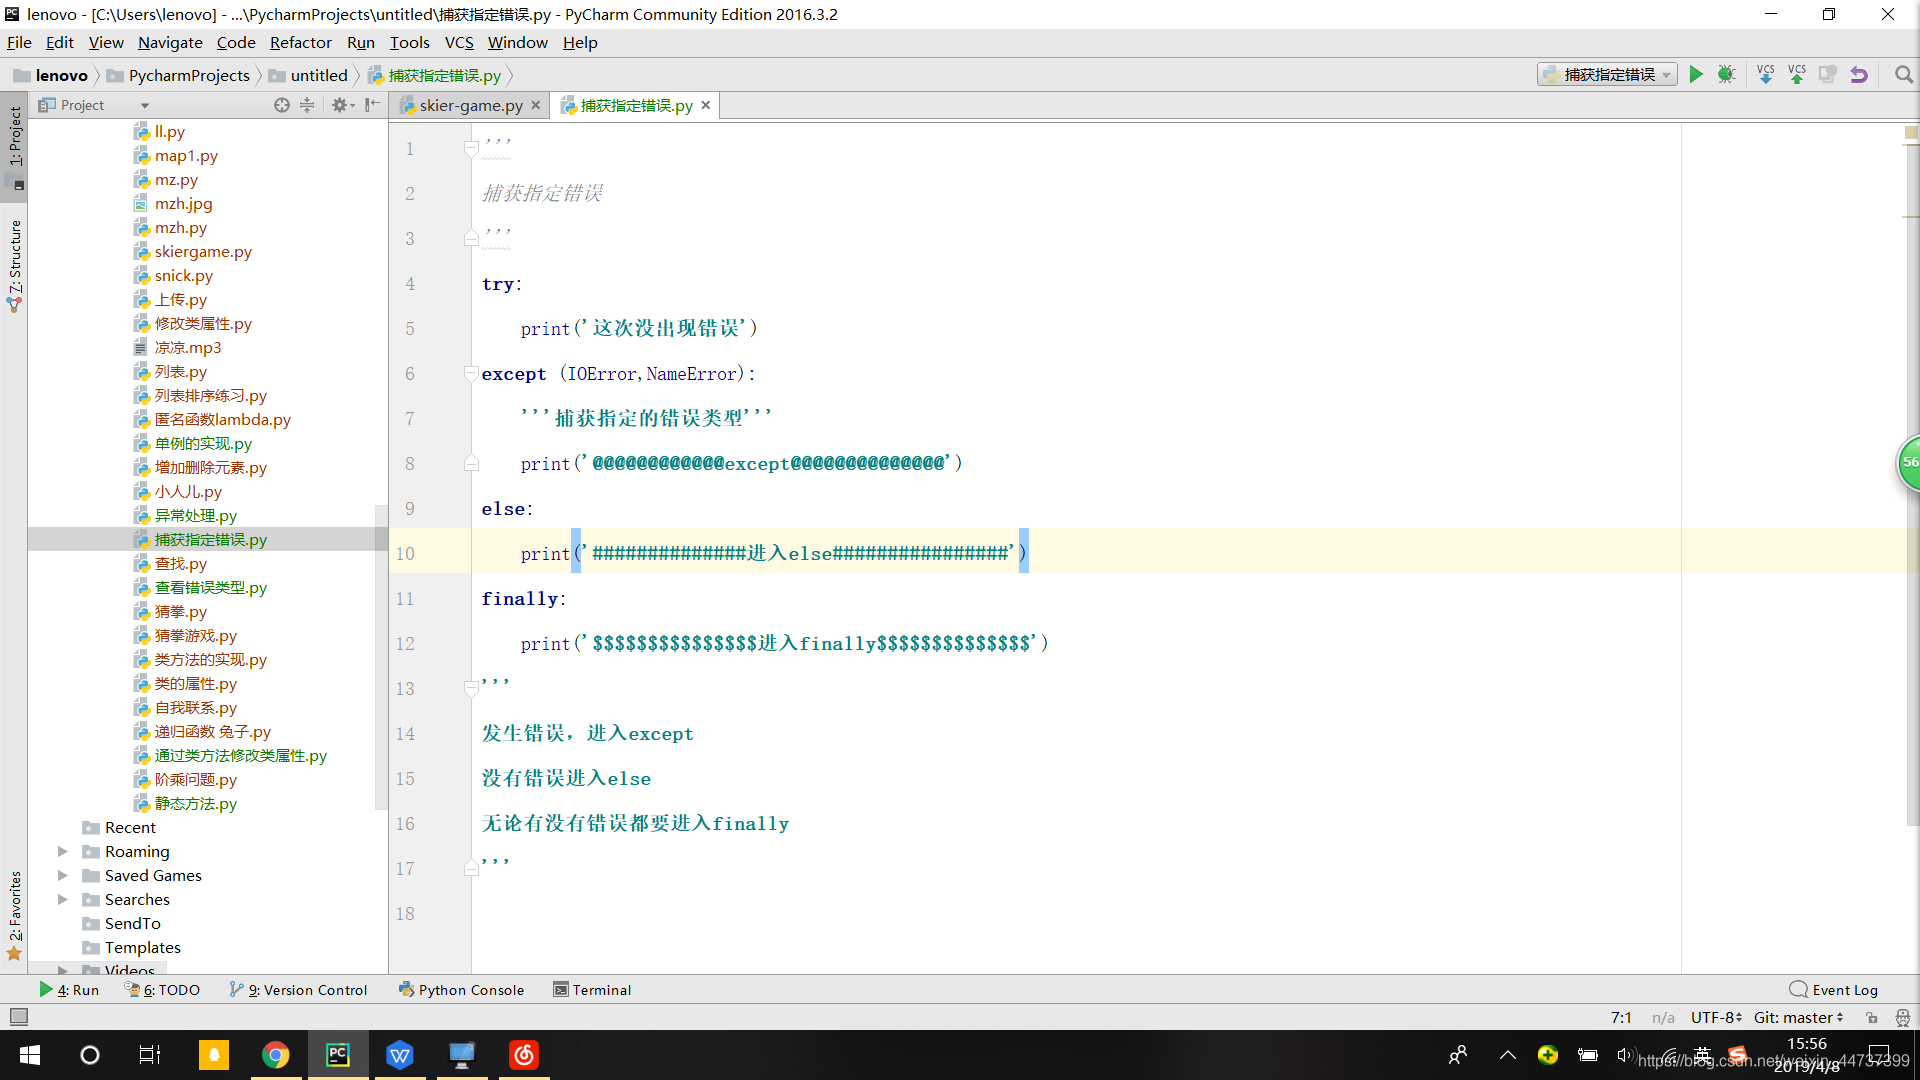
Task: Close the skier-game.py tab
Action: (x=536, y=105)
